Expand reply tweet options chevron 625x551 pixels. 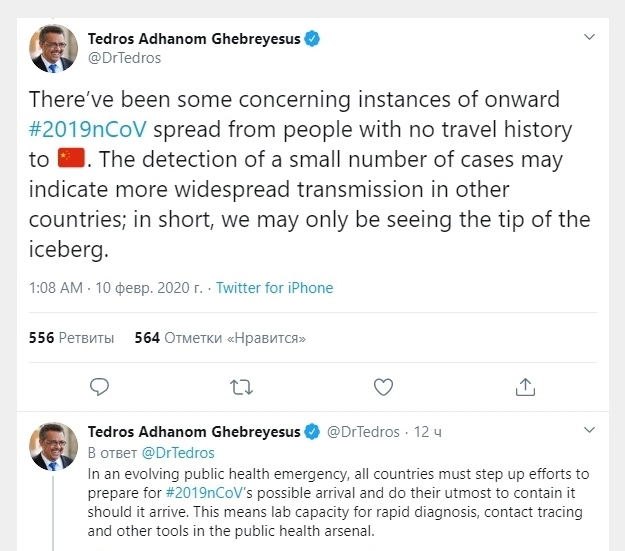pyautogui.click(x=590, y=431)
